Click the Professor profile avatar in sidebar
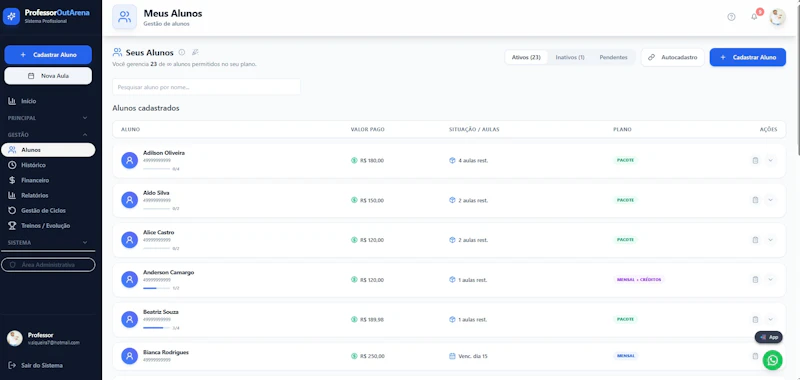Viewport: 800px width, 380px height. 15,338
